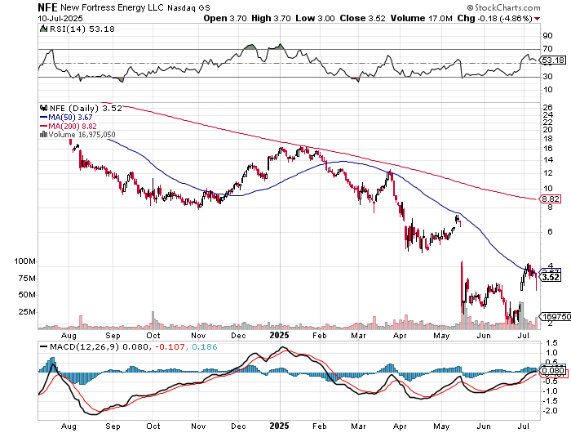Click the 53.18 RSI axis flag
571x433 pixels.
click(x=553, y=60)
